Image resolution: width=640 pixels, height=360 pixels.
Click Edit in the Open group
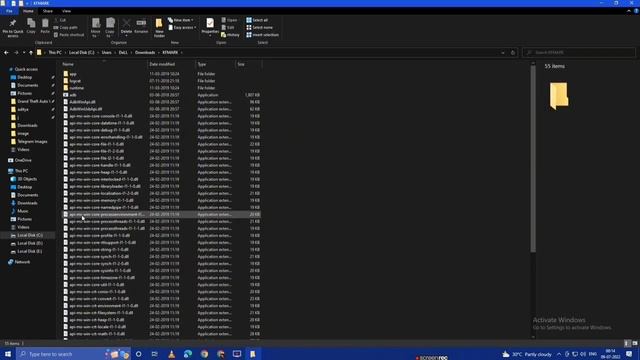(x=228, y=27)
